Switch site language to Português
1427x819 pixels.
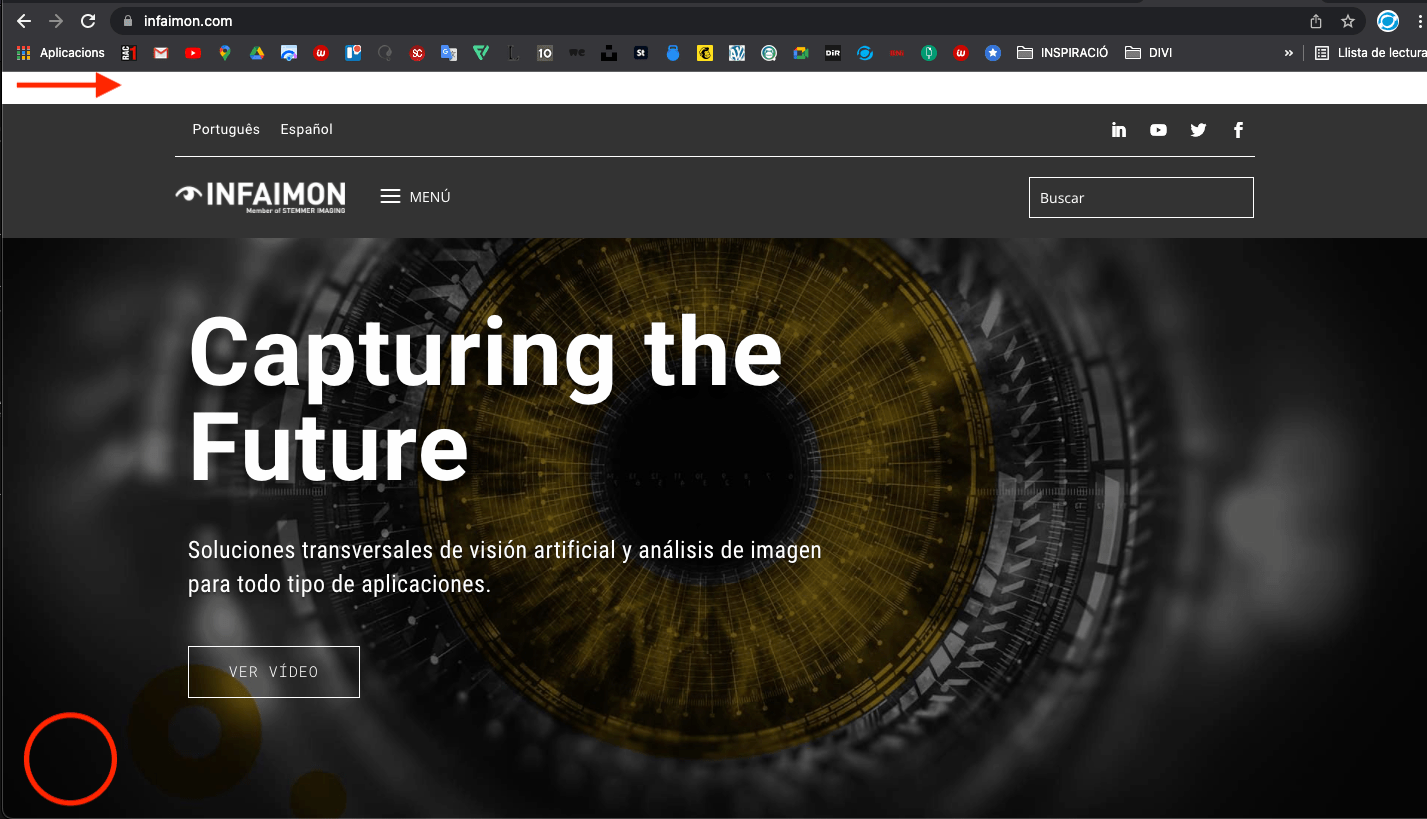[x=226, y=129]
